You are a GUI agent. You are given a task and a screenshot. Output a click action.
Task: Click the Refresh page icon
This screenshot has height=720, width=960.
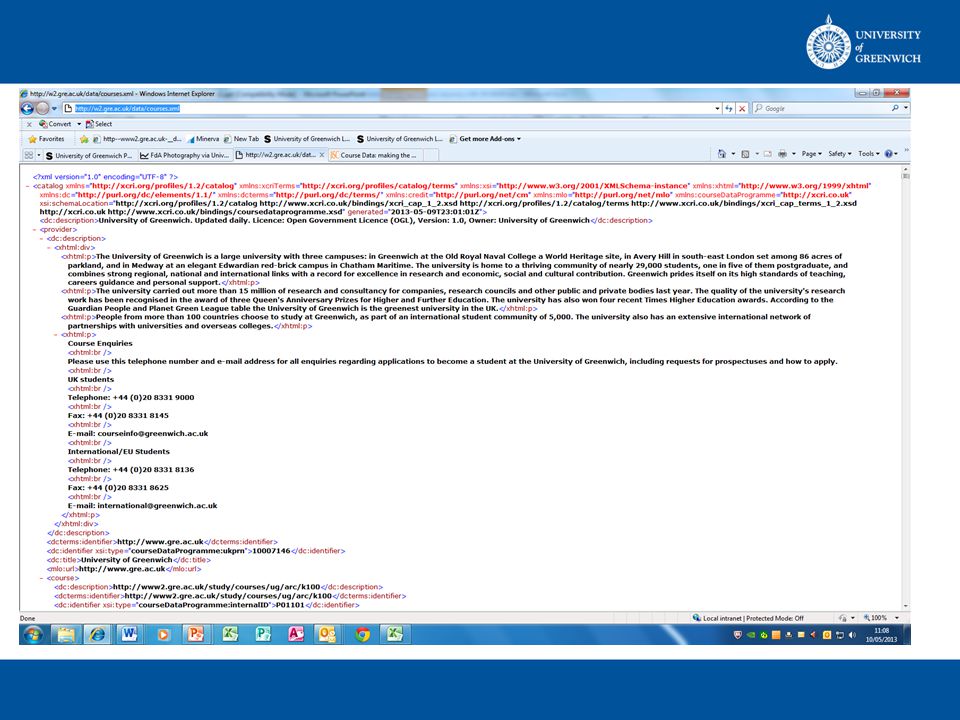click(x=729, y=108)
